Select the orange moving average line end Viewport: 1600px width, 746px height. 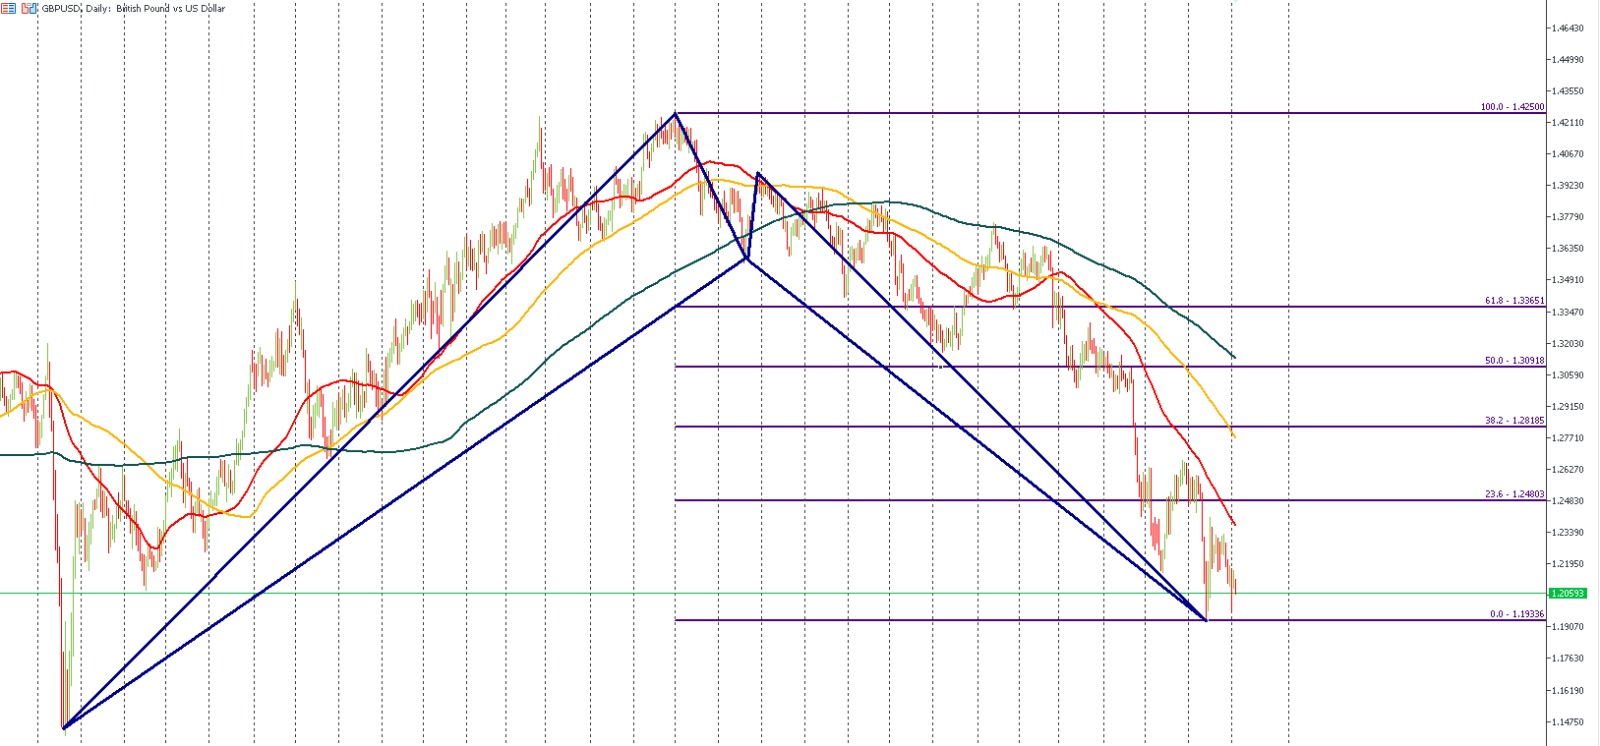pyautogui.click(x=1234, y=436)
